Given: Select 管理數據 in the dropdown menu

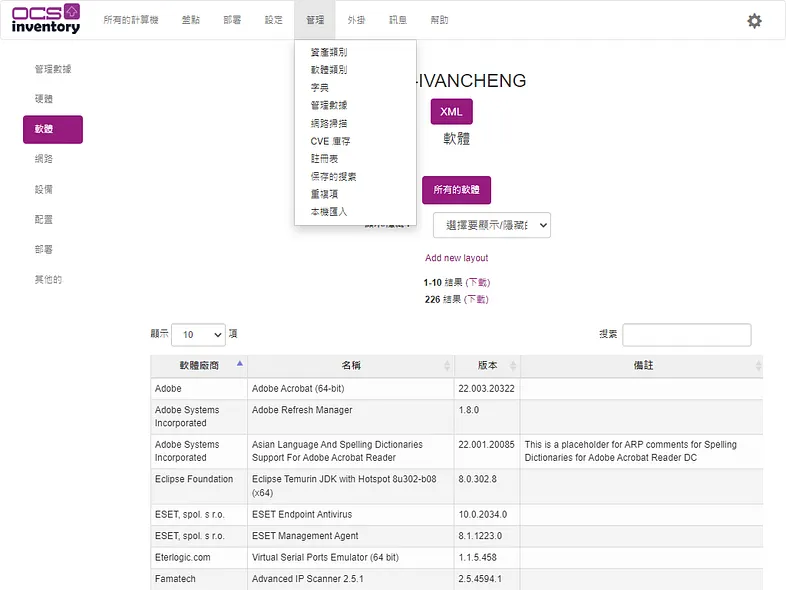Looking at the screenshot, I should (x=329, y=105).
